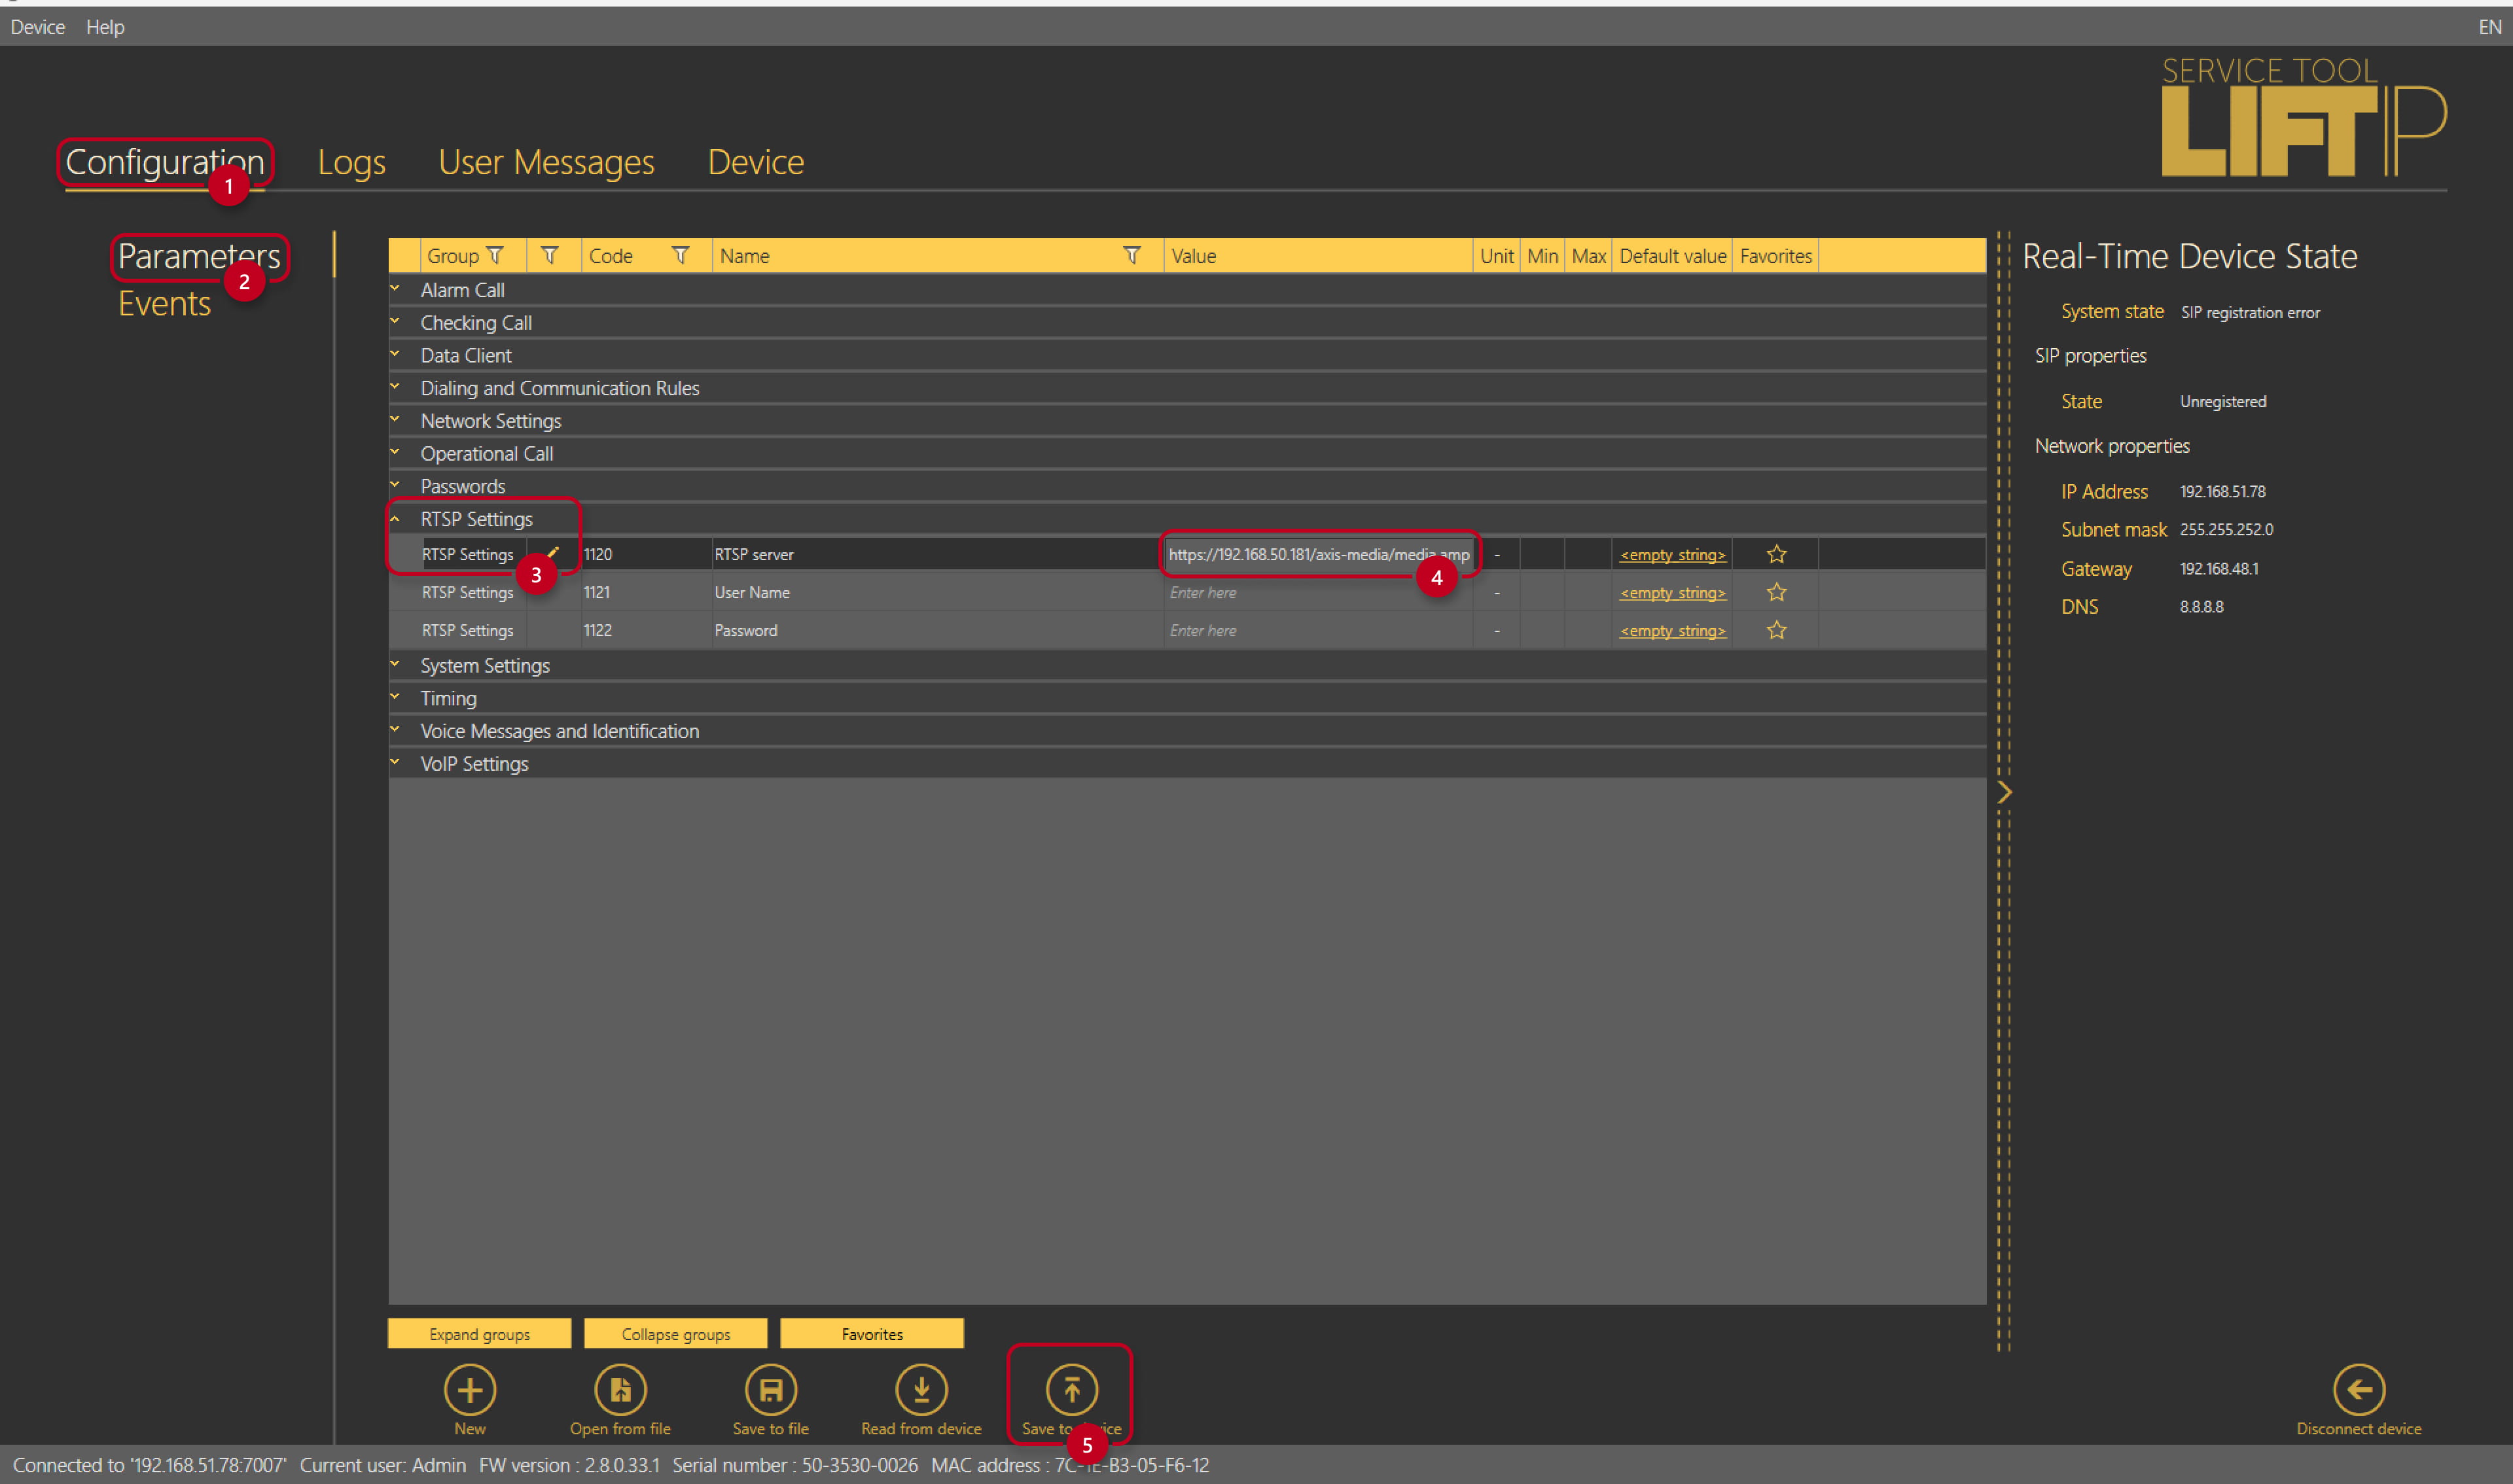This screenshot has height=1484, width=2513.
Task: Edit the RTSP server URL value field
Action: coord(1318,554)
